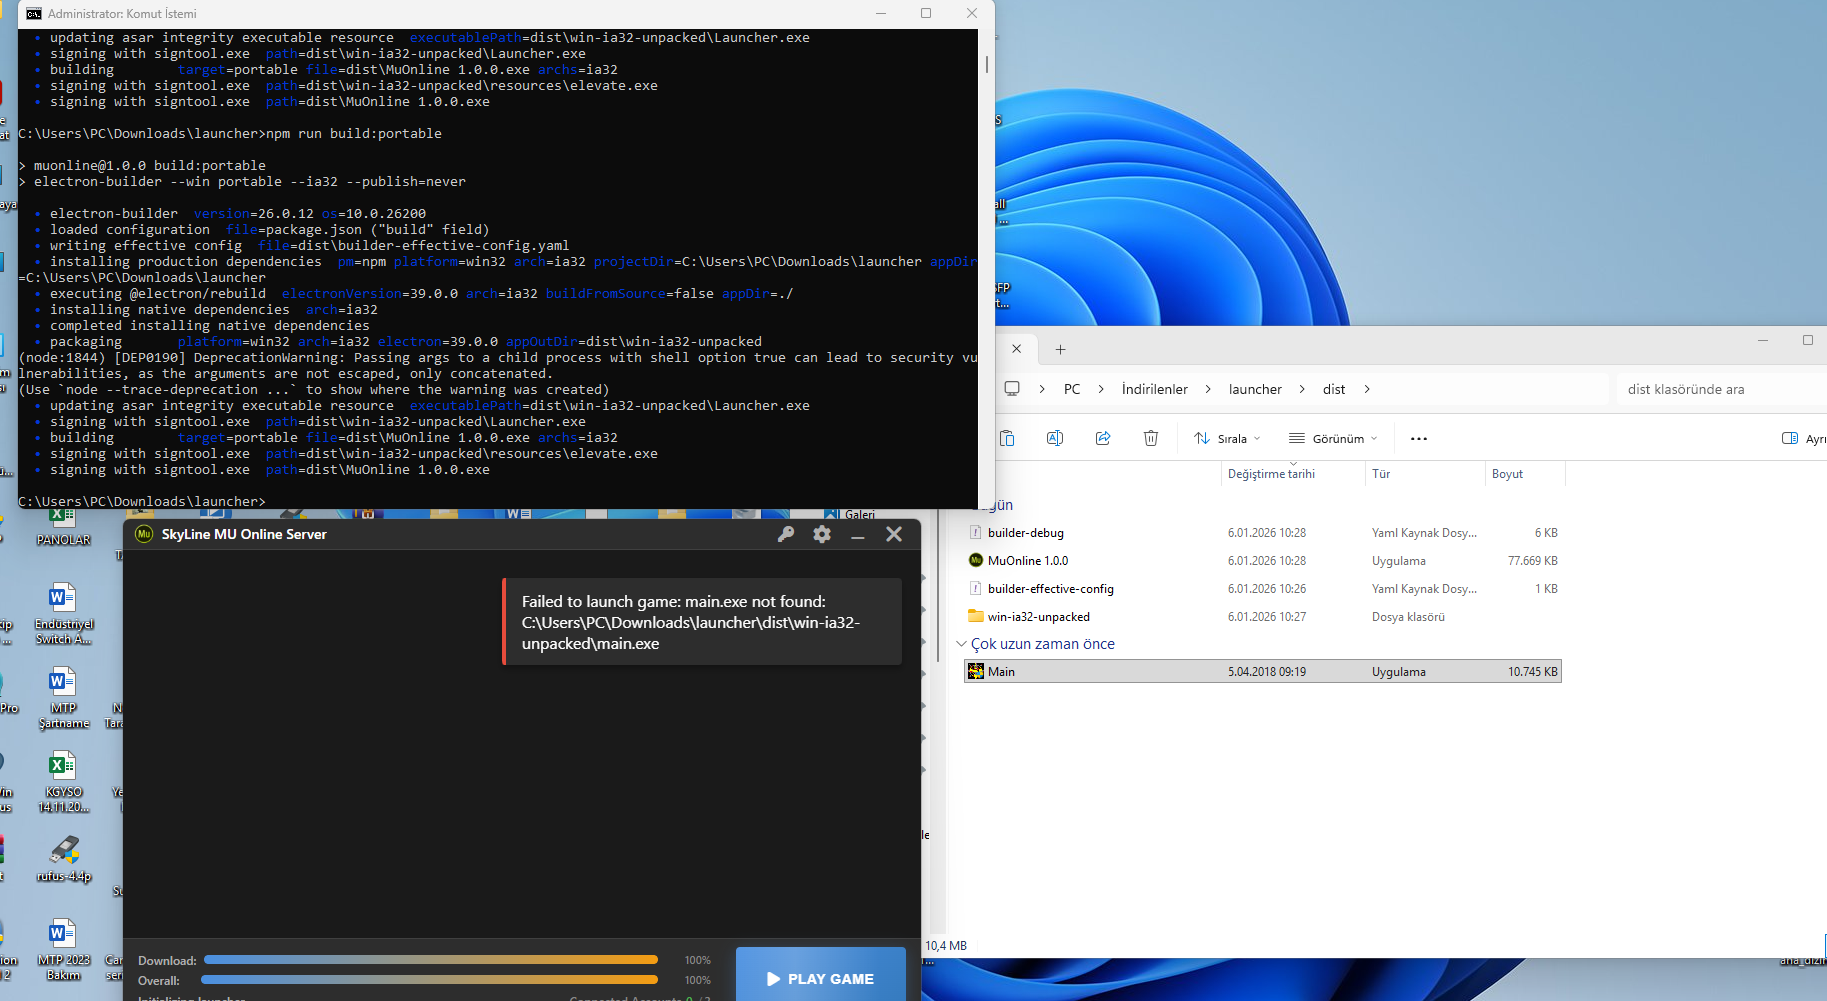Select the PANOLAR Excel desktop icon

pyautogui.click(x=63, y=524)
